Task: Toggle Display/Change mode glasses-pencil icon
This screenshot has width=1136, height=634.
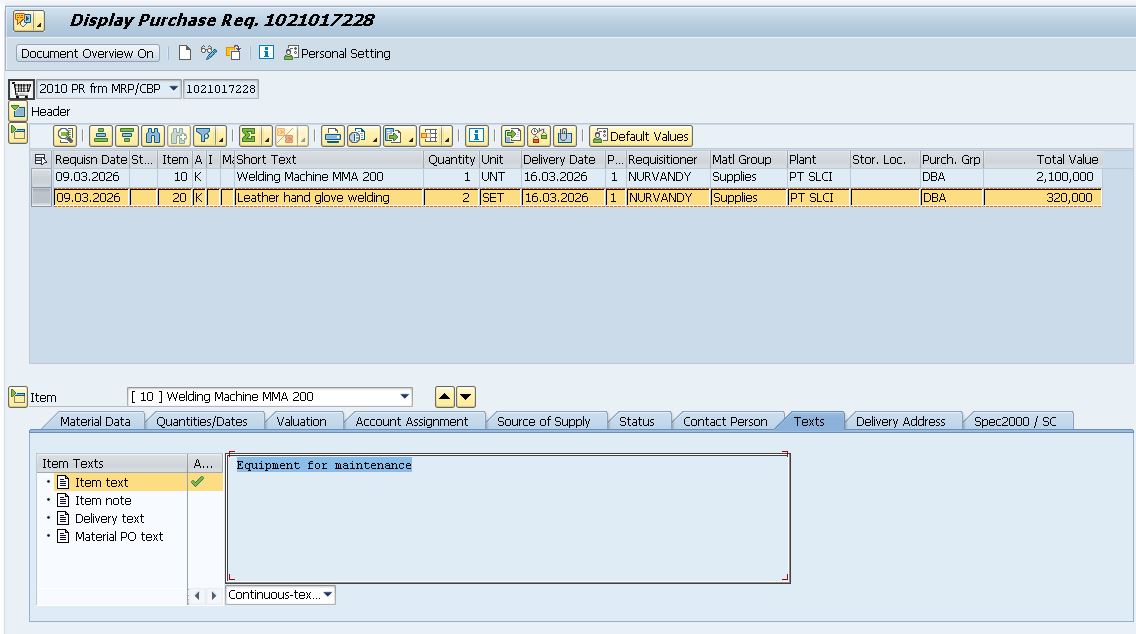Action: 209,53
